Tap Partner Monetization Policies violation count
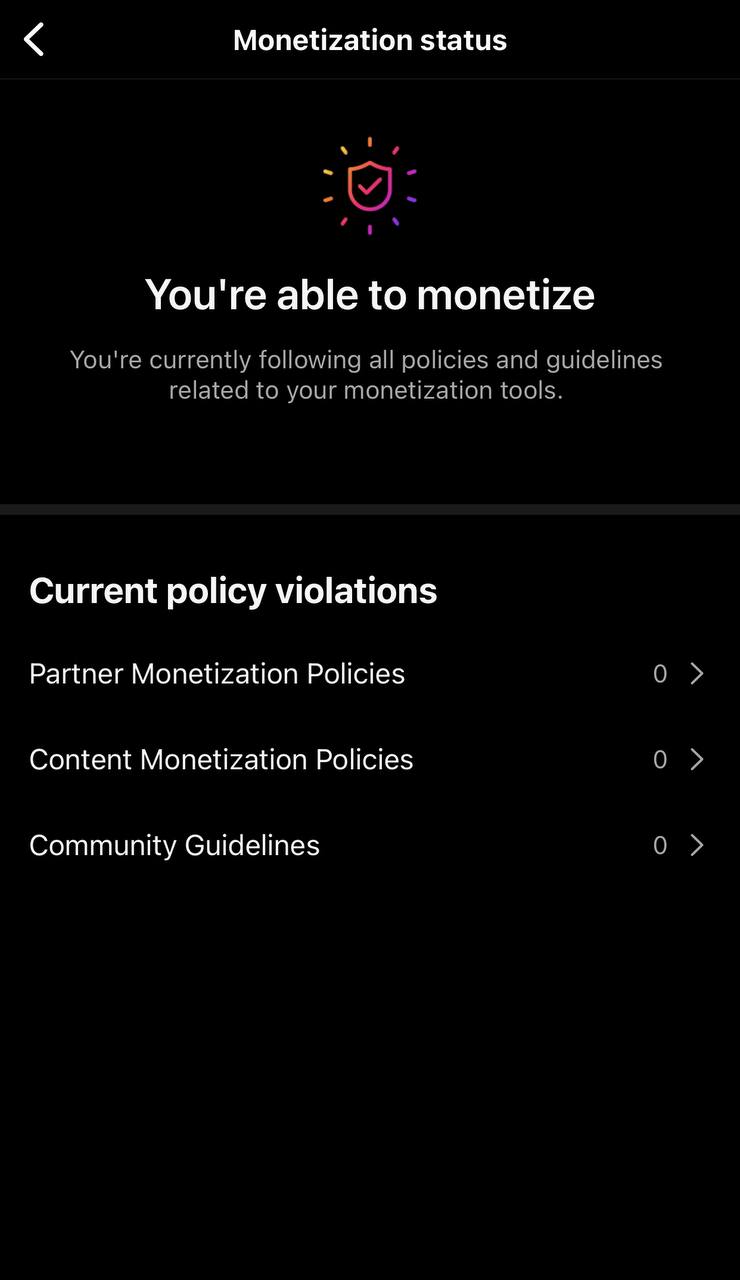Image resolution: width=740 pixels, height=1280 pixels. (x=660, y=674)
